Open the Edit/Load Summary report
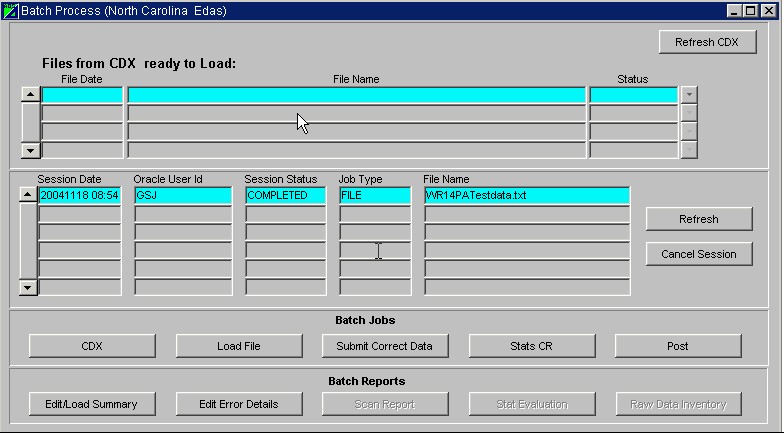This screenshot has height=433, width=784. (x=92, y=404)
